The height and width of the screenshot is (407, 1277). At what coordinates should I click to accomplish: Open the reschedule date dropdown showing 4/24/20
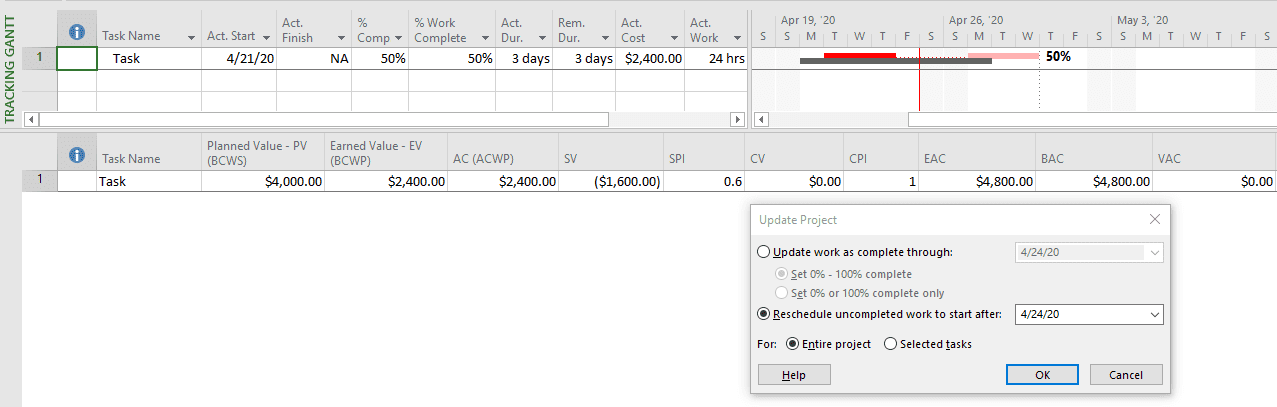(1155, 314)
